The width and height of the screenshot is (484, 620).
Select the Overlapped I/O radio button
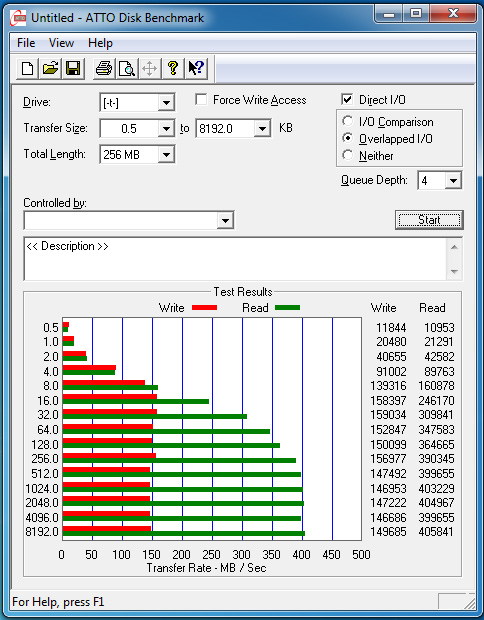click(x=348, y=138)
